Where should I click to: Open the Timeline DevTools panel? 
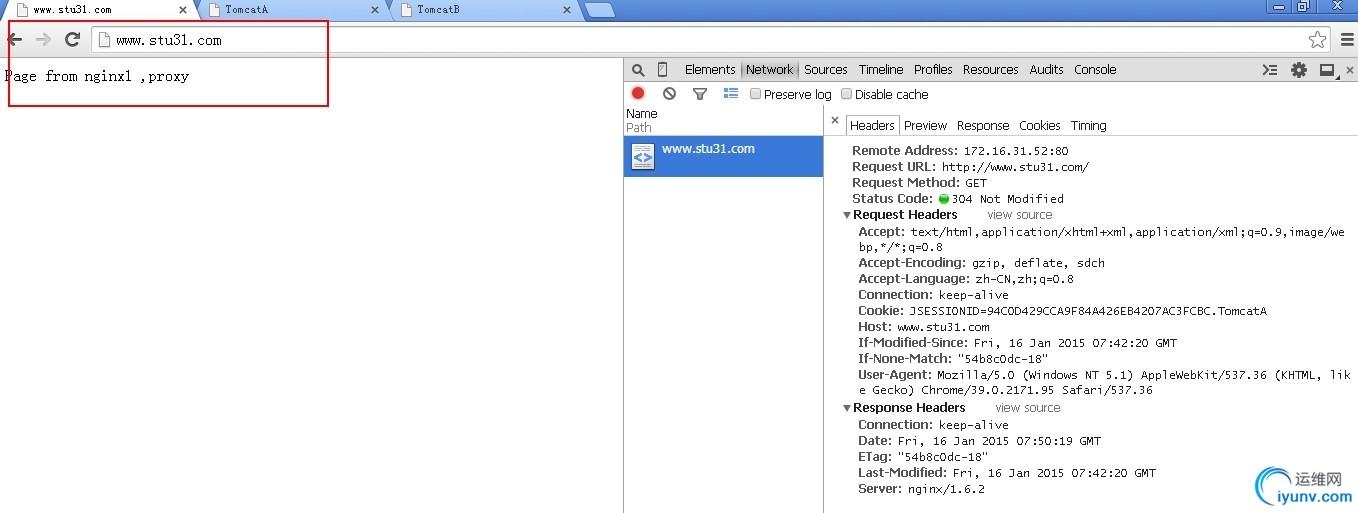(881, 70)
